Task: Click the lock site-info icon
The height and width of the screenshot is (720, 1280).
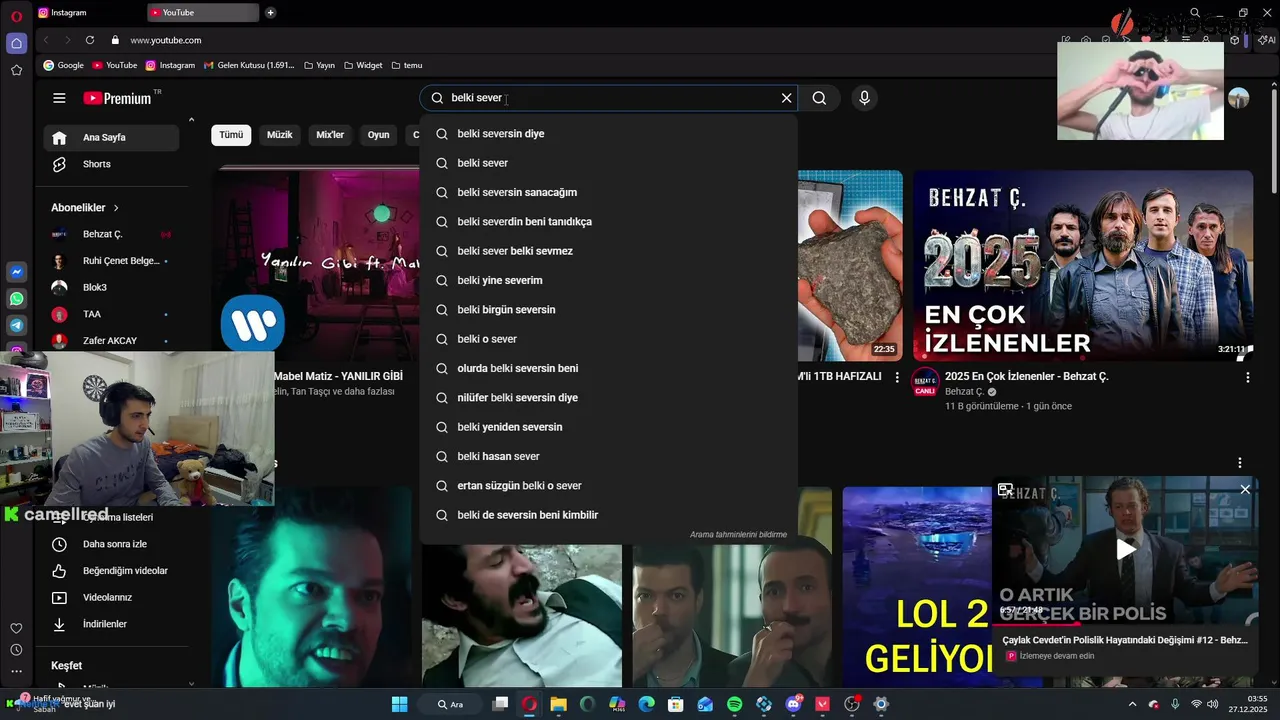Action: pos(115,40)
